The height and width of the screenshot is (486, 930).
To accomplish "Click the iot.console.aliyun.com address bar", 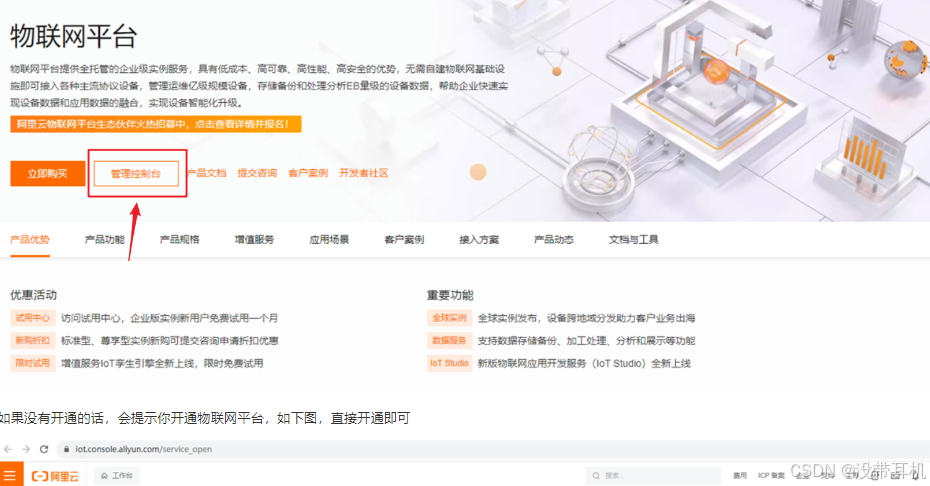I will 492,449.
